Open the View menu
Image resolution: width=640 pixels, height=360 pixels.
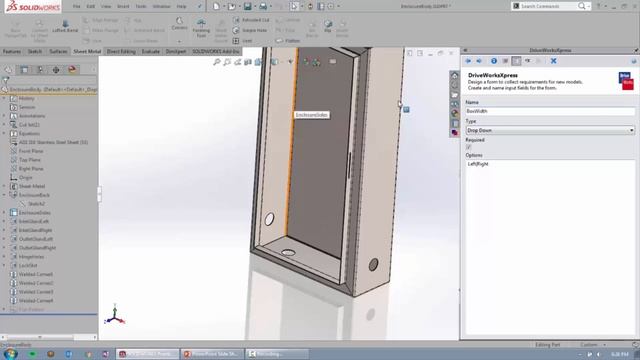pyautogui.click(x=106, y=7)
